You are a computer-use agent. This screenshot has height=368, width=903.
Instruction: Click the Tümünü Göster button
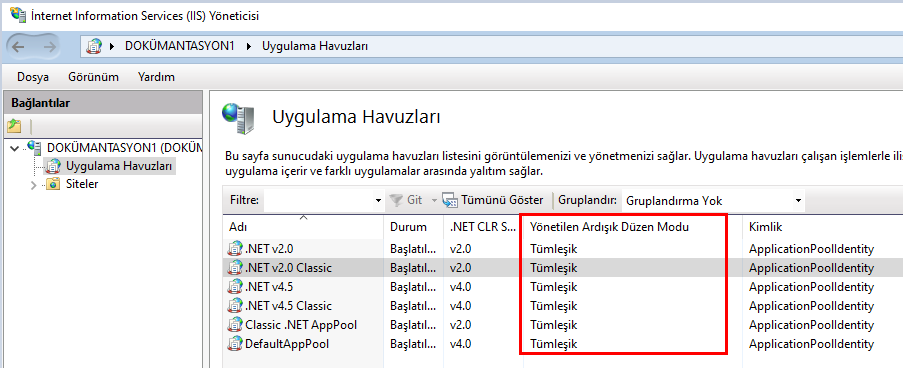(493, 200)
